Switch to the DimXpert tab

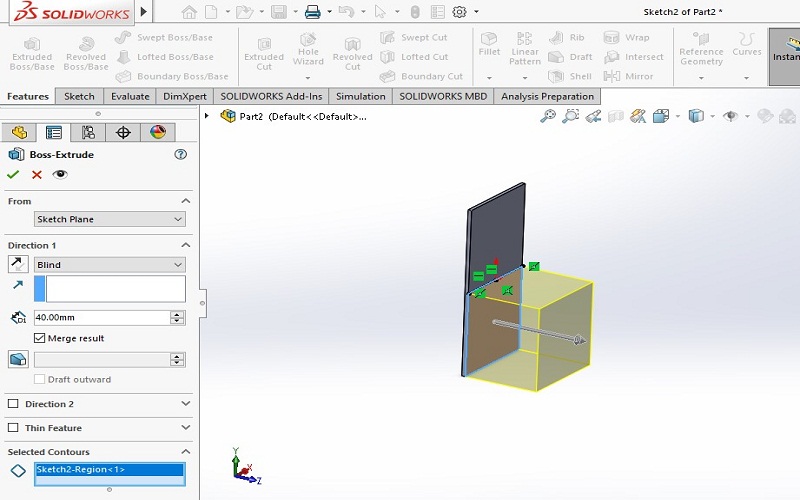point(185,96)
